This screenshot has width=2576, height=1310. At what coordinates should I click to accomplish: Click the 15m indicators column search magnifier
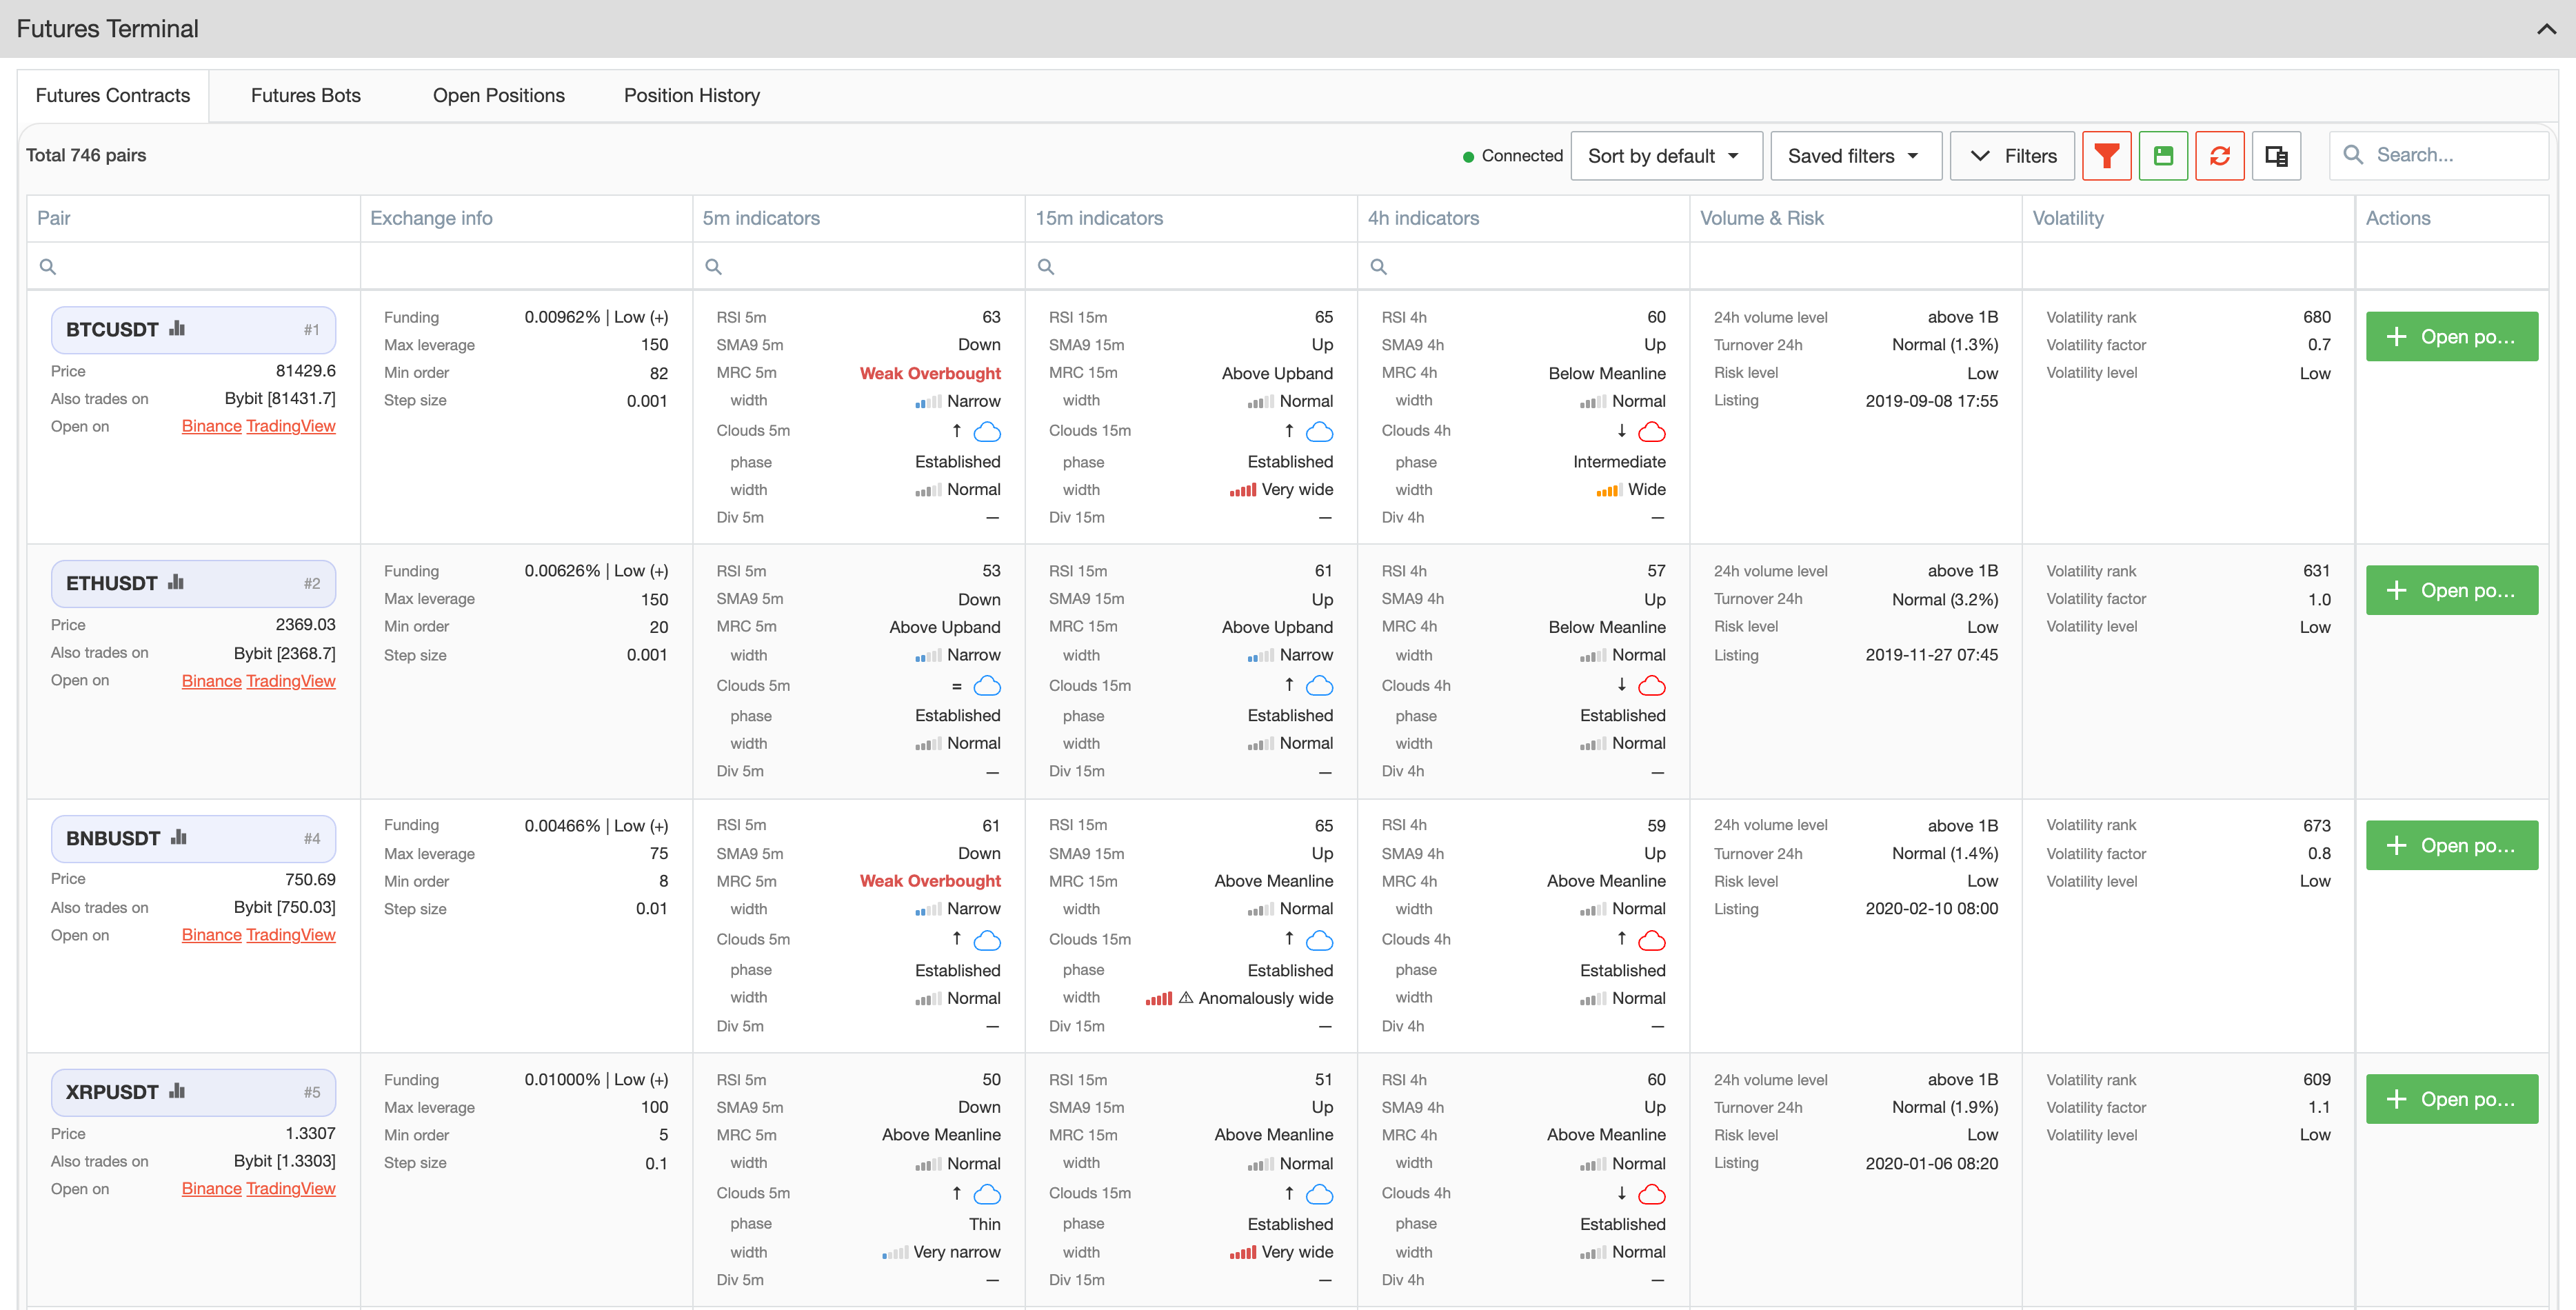1046,267
